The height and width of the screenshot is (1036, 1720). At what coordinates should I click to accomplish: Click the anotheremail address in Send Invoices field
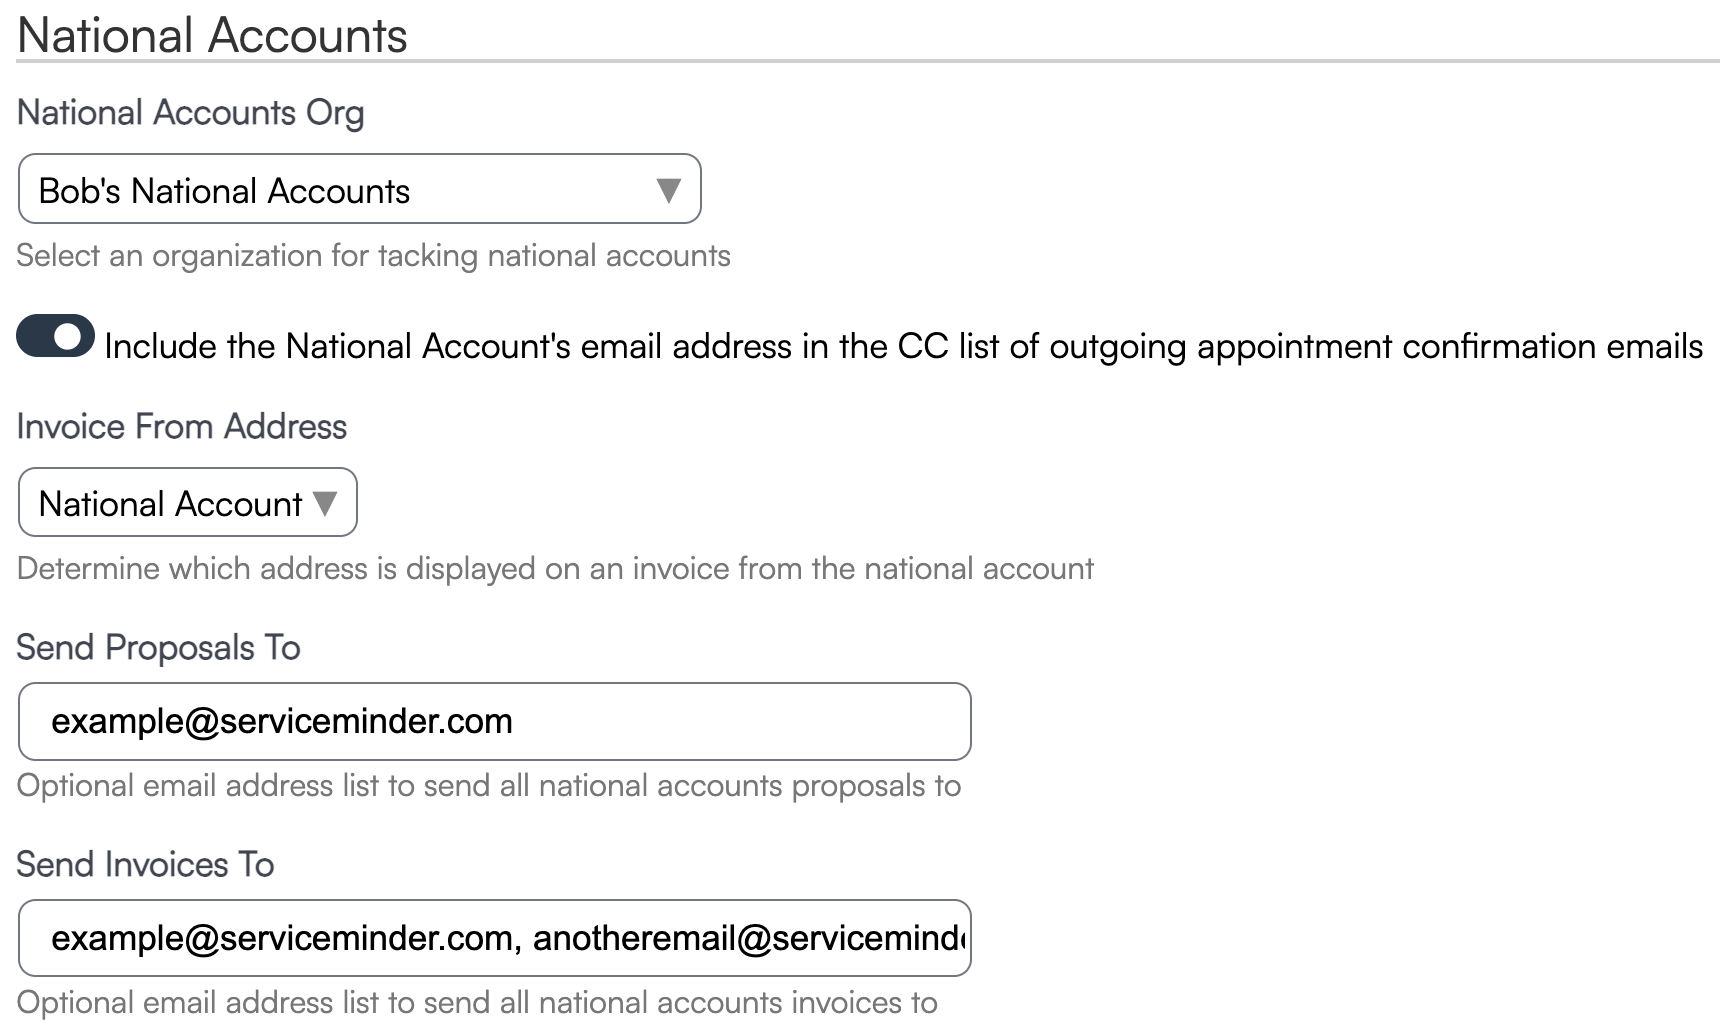click(748, 938)
